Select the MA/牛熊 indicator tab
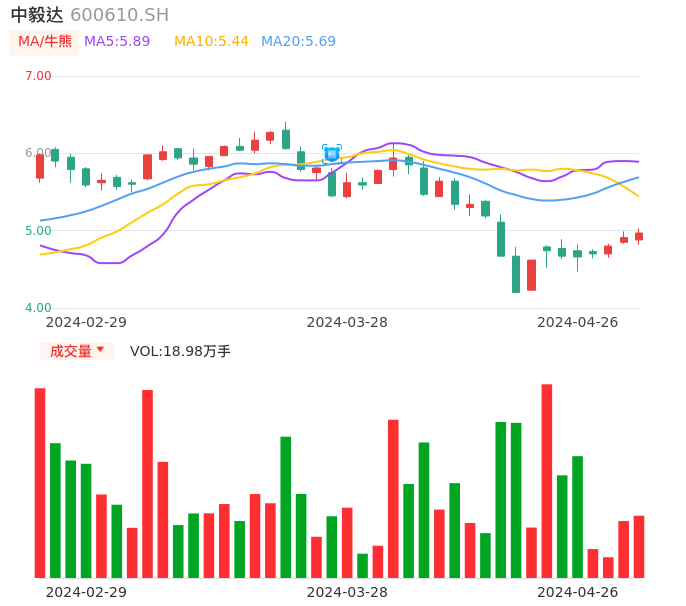 click(x=45, y=42)
